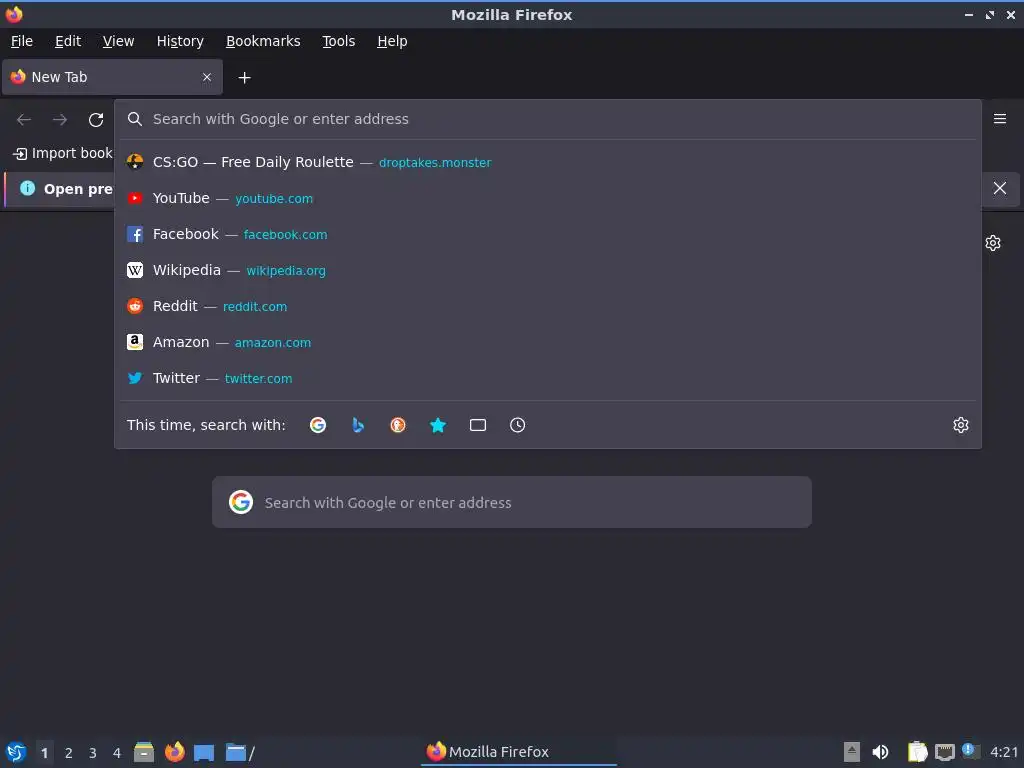
Task: Search bookmarks via the star icon
Action: point(438,425)
